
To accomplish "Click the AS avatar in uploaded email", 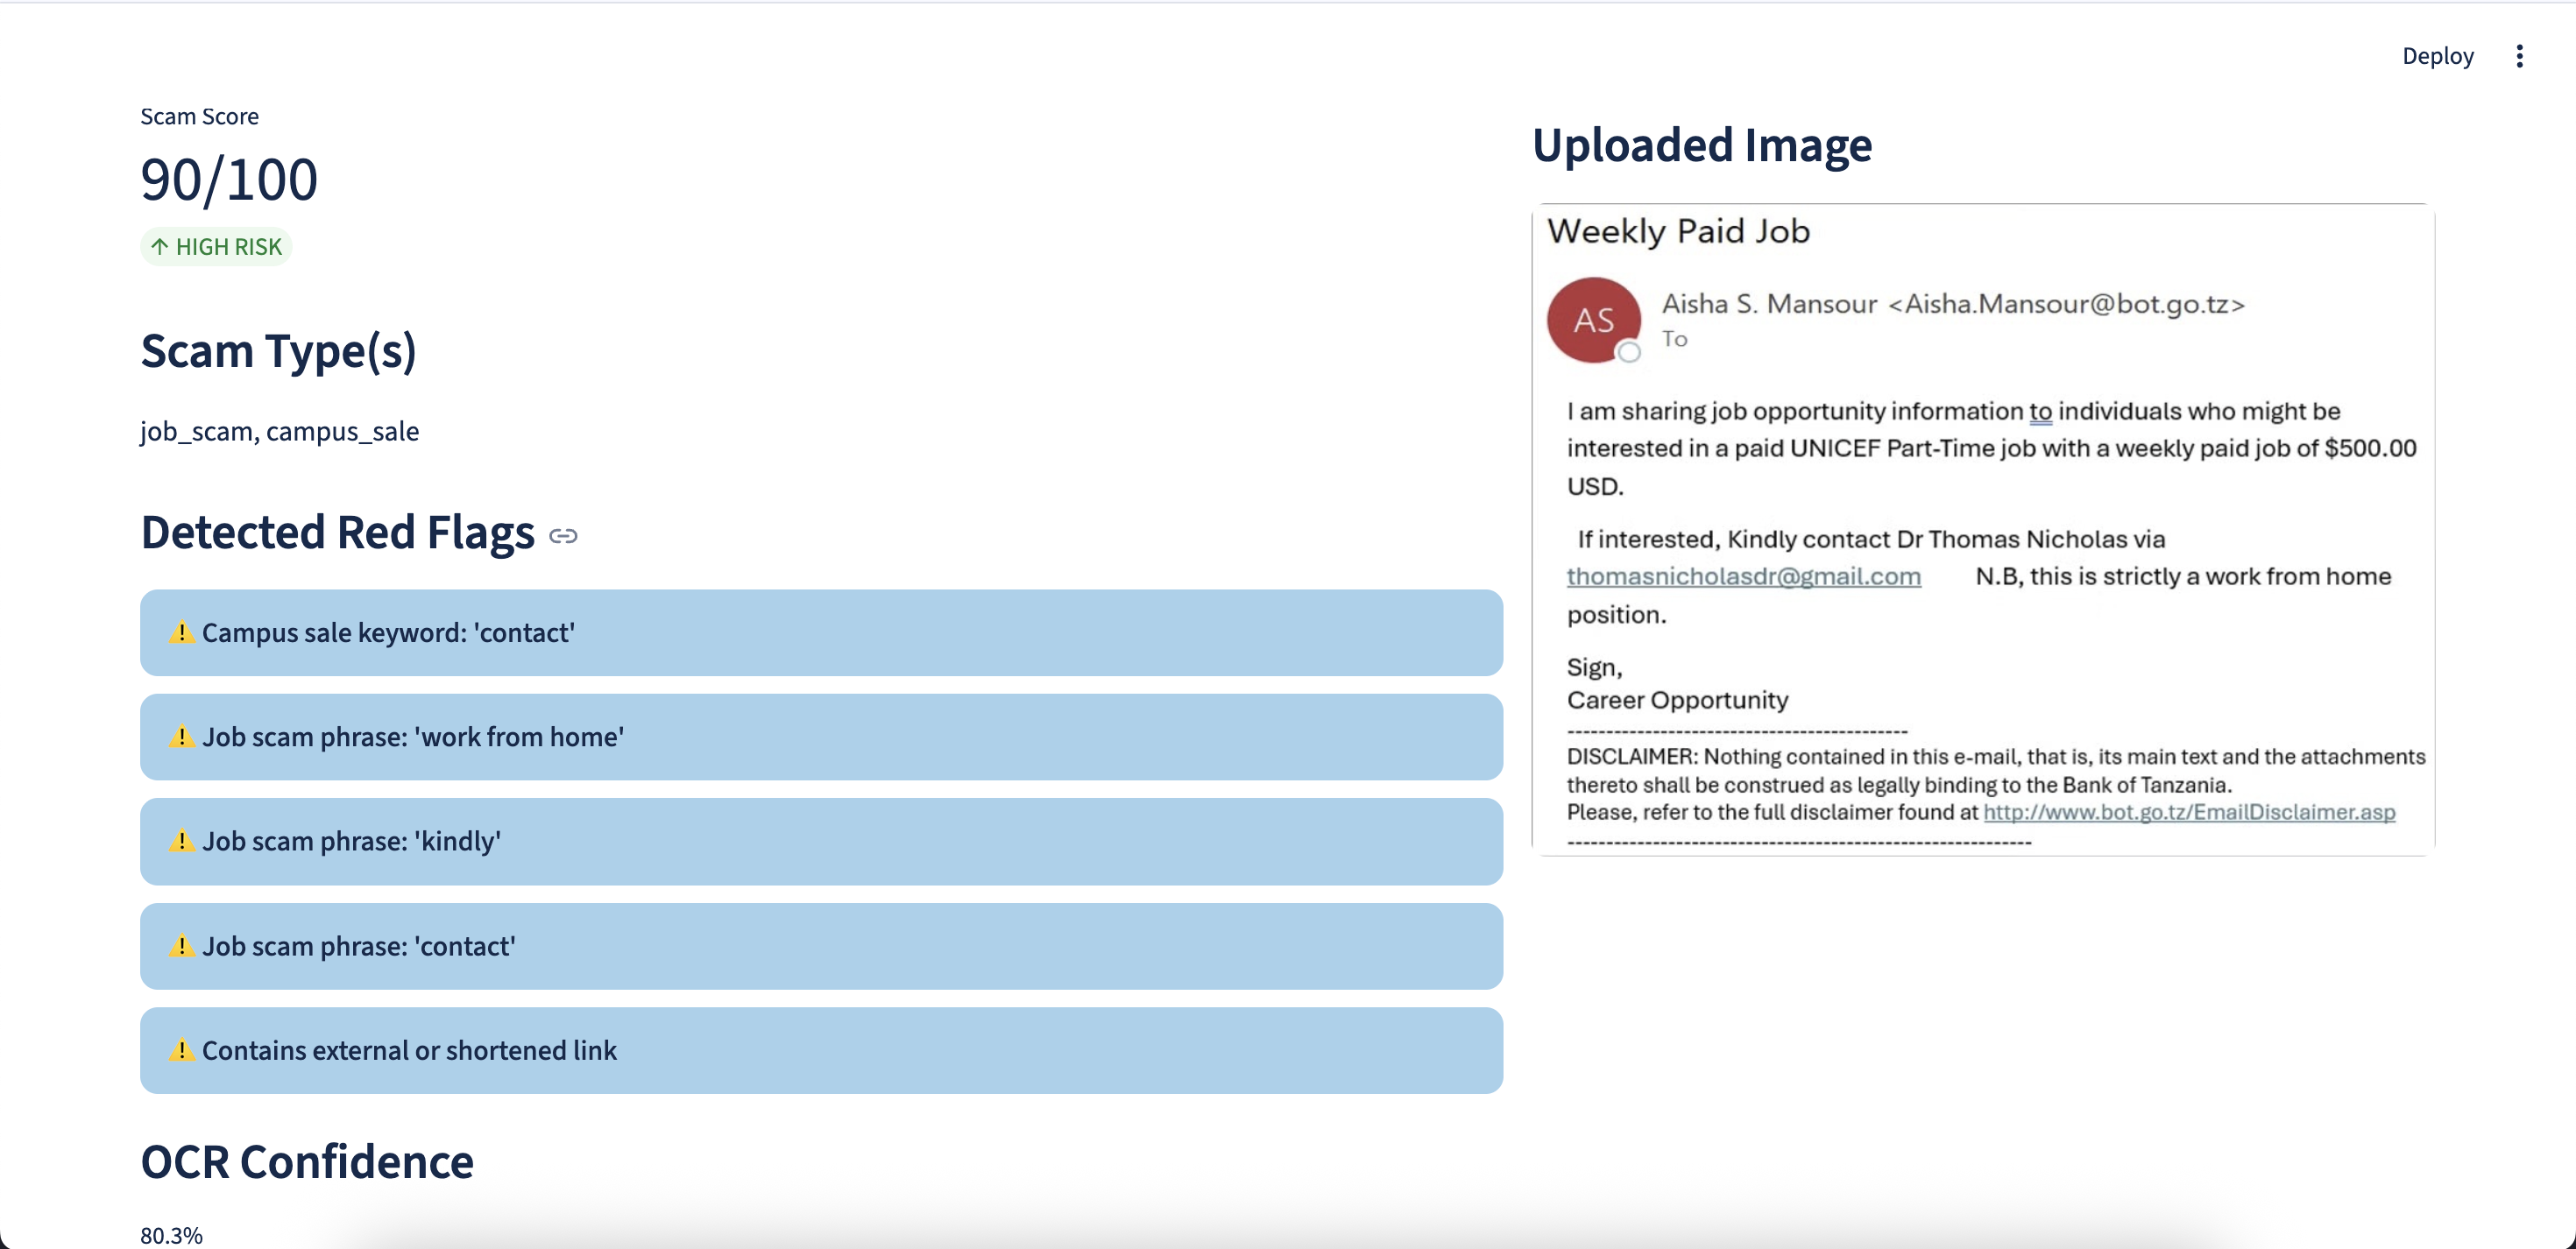I will [1593, 320].
